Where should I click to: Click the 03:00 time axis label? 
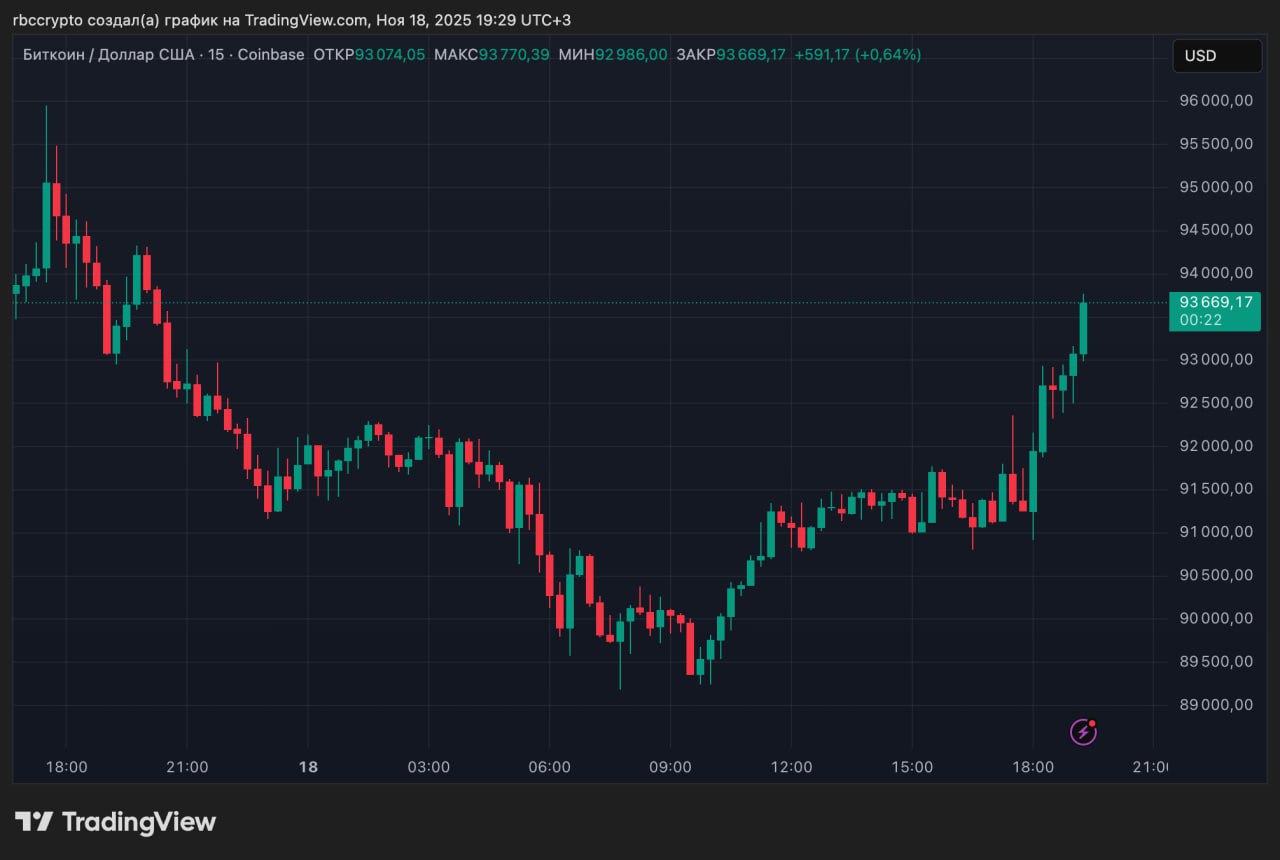(428, 767)
